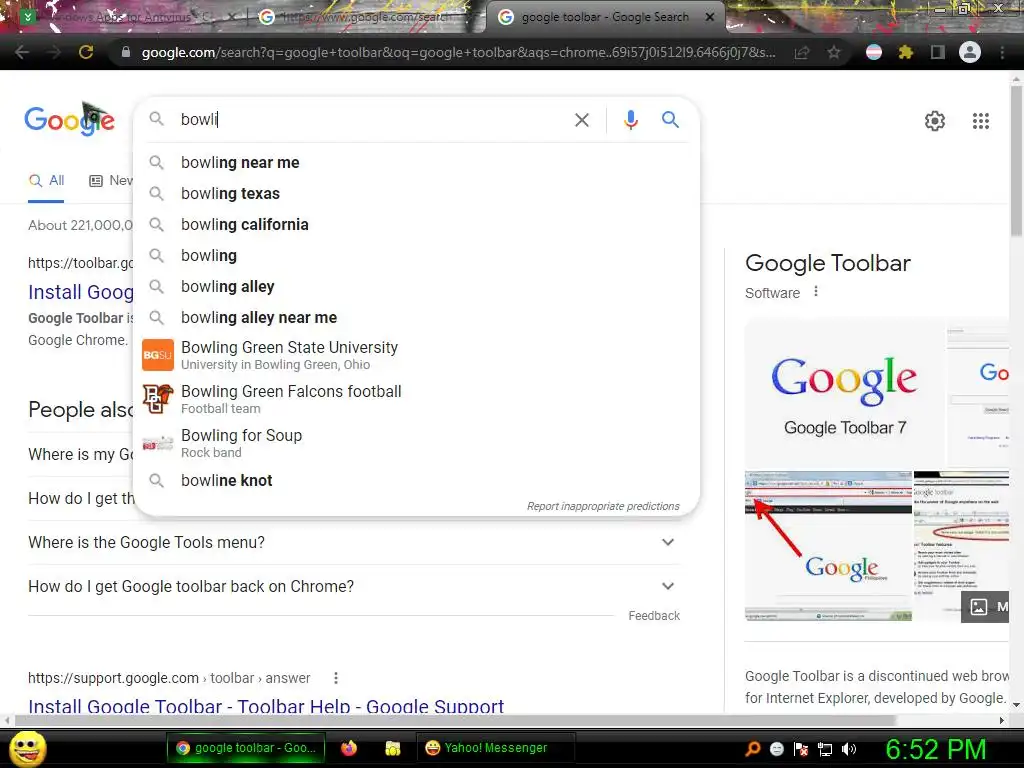
Task: Open the red arrow toolbar screenshot thumbnail
Action: pyautogui.click(x=828, y=545)
